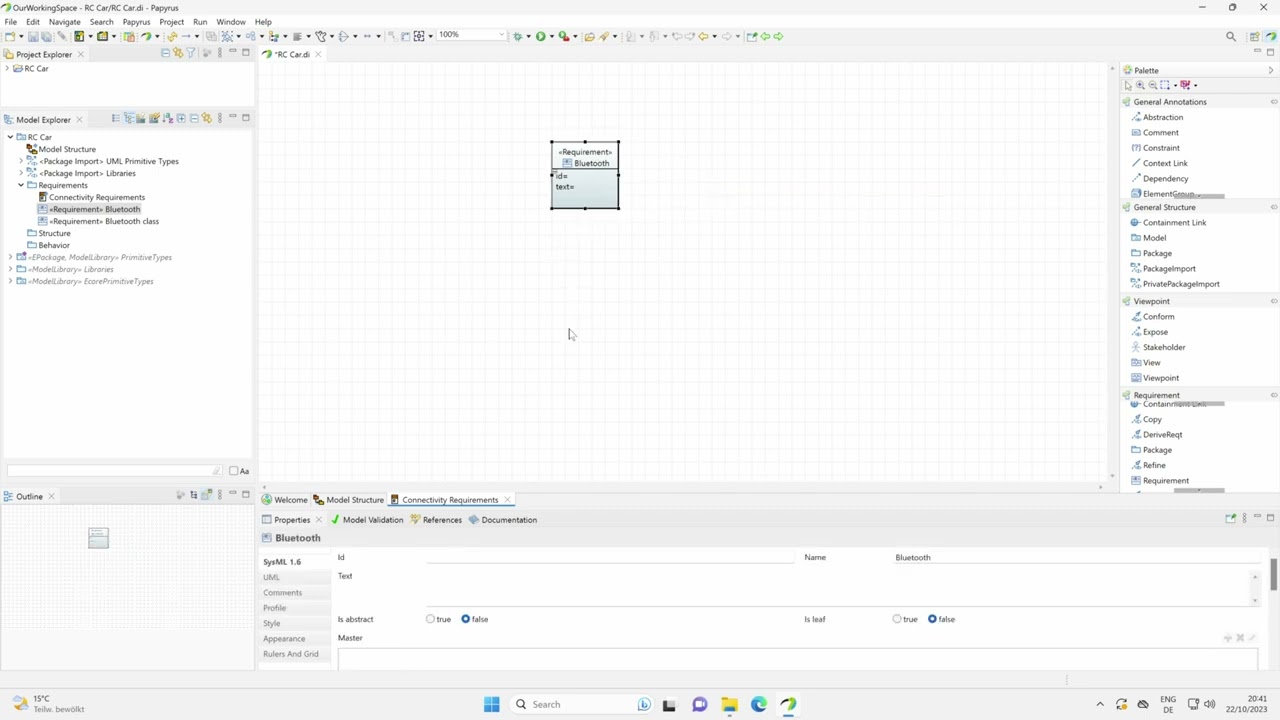The height and width of the screenshot is (720, 1280).
Task: Click Link with Editor icon in Model Explorer
Action: 206,119
